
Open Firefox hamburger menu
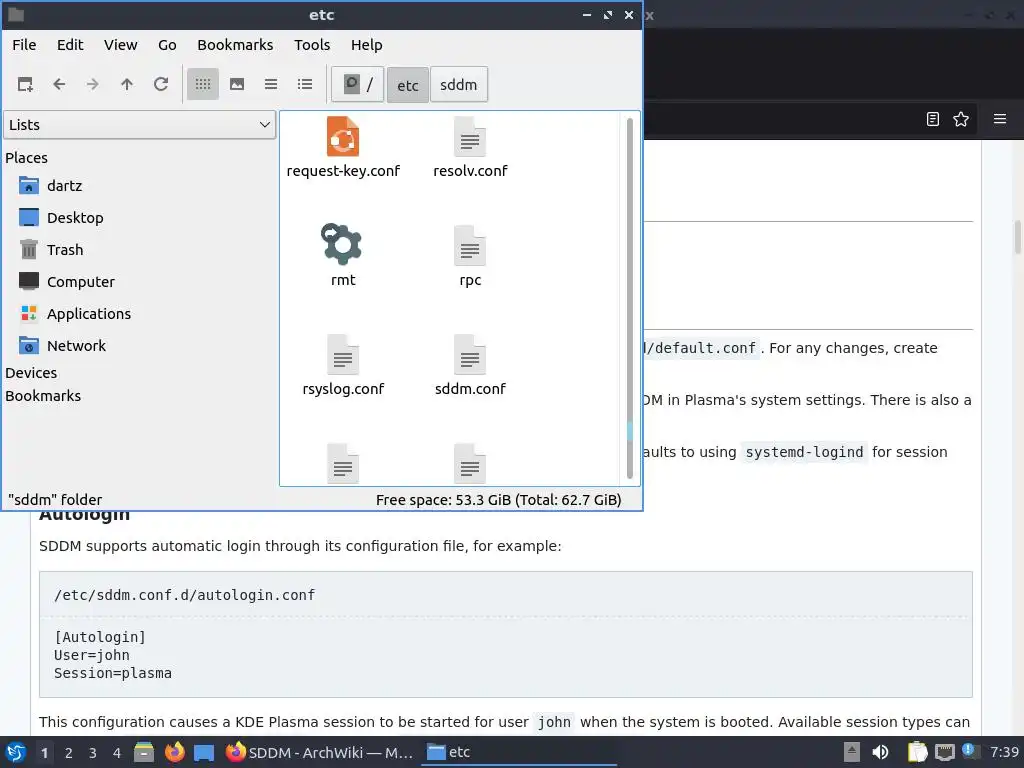pos(1000,119)
